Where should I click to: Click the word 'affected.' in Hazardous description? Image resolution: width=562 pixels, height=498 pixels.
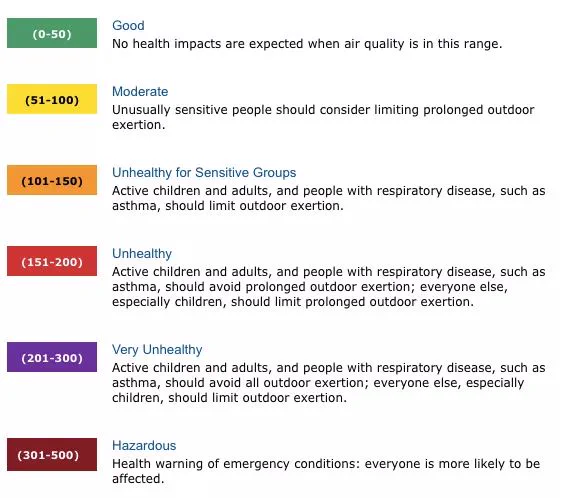click(138, 479)
